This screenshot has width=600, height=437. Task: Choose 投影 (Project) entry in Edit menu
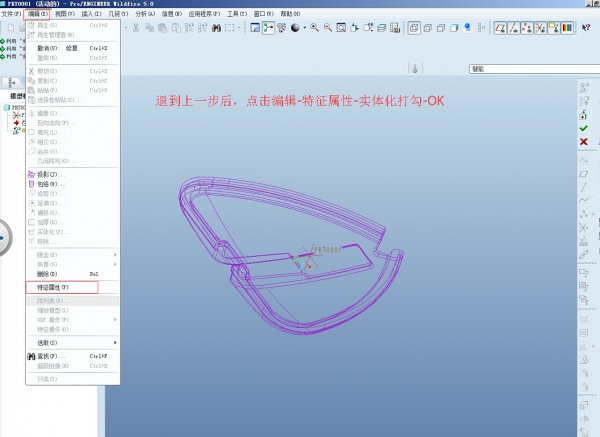click(x=72, y=174)
